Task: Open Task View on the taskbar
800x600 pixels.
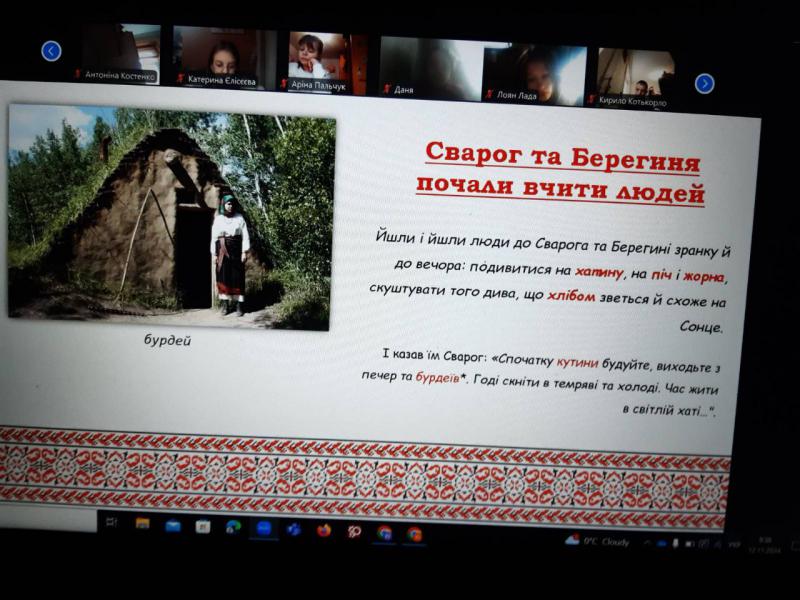Action: pyautogui.click(x=112, y=521)
